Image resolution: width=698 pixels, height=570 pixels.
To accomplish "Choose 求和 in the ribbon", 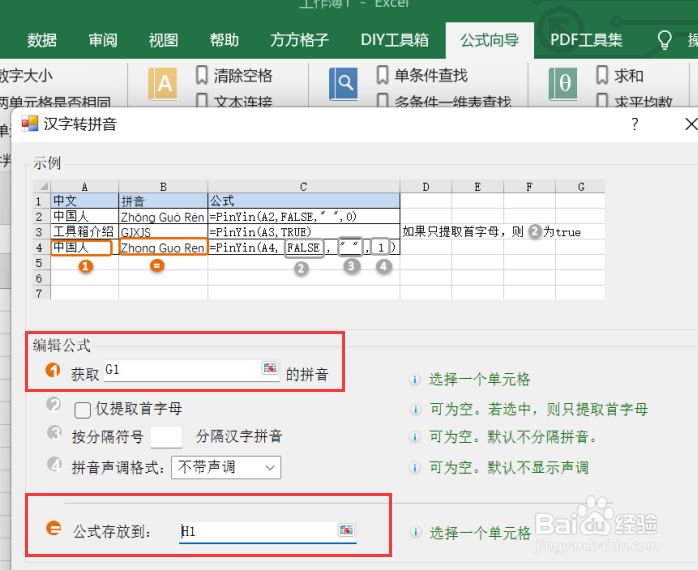I will coord(629,76).
